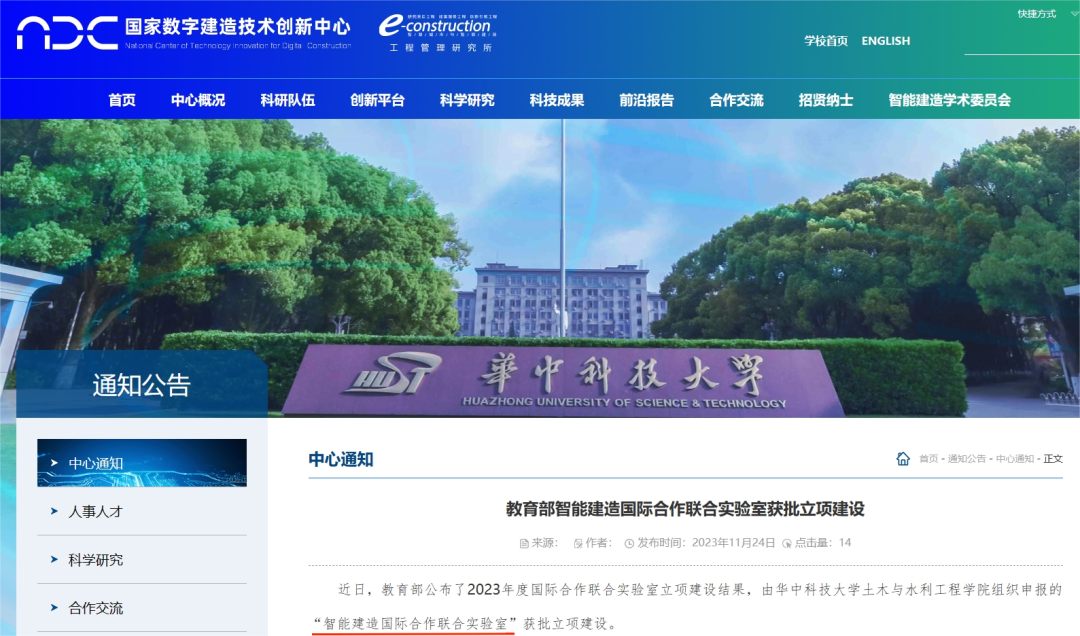The width and height of the screenshot is (1080, 636).
Task: Click the arrow icon beside 合作交流
Action: (x=54, y=607)
